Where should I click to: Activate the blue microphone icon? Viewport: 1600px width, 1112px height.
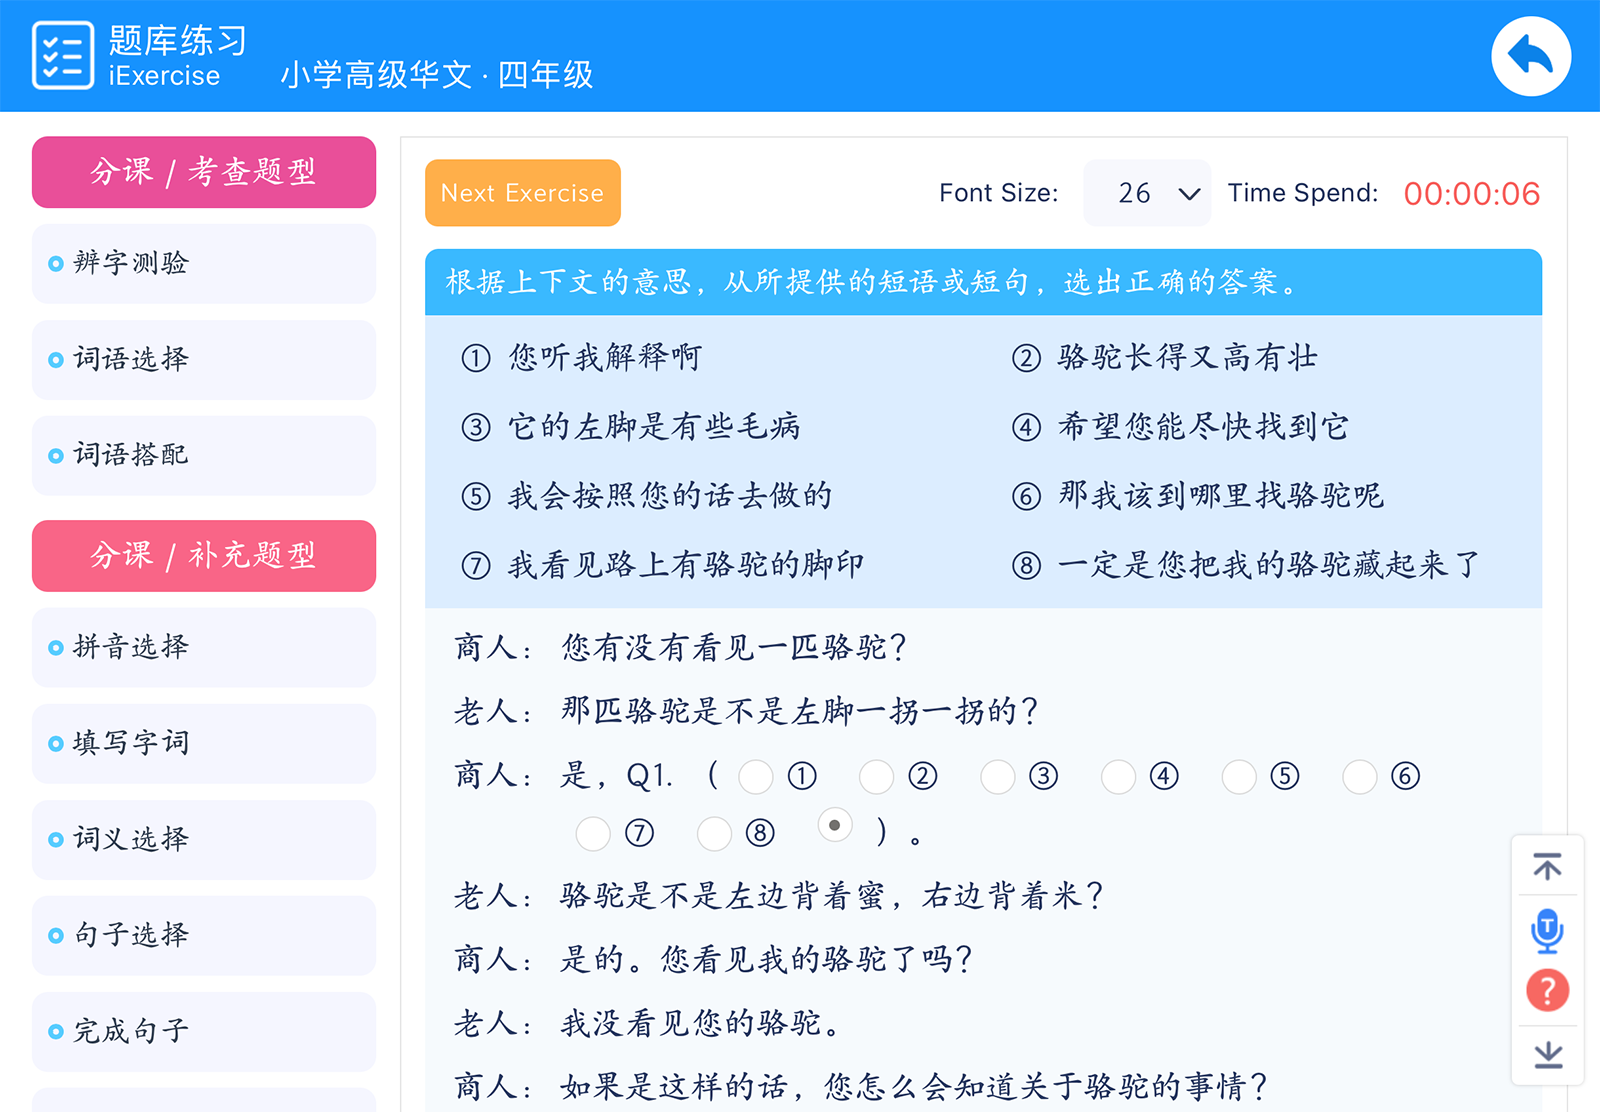1547,930
